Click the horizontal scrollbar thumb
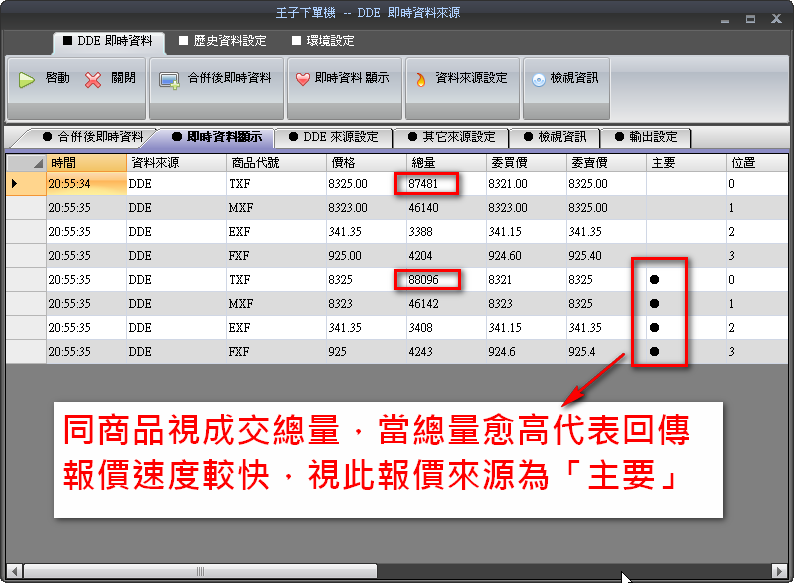Image resolution: width=794 pixels, height=583 pixels. pos(201,571)
